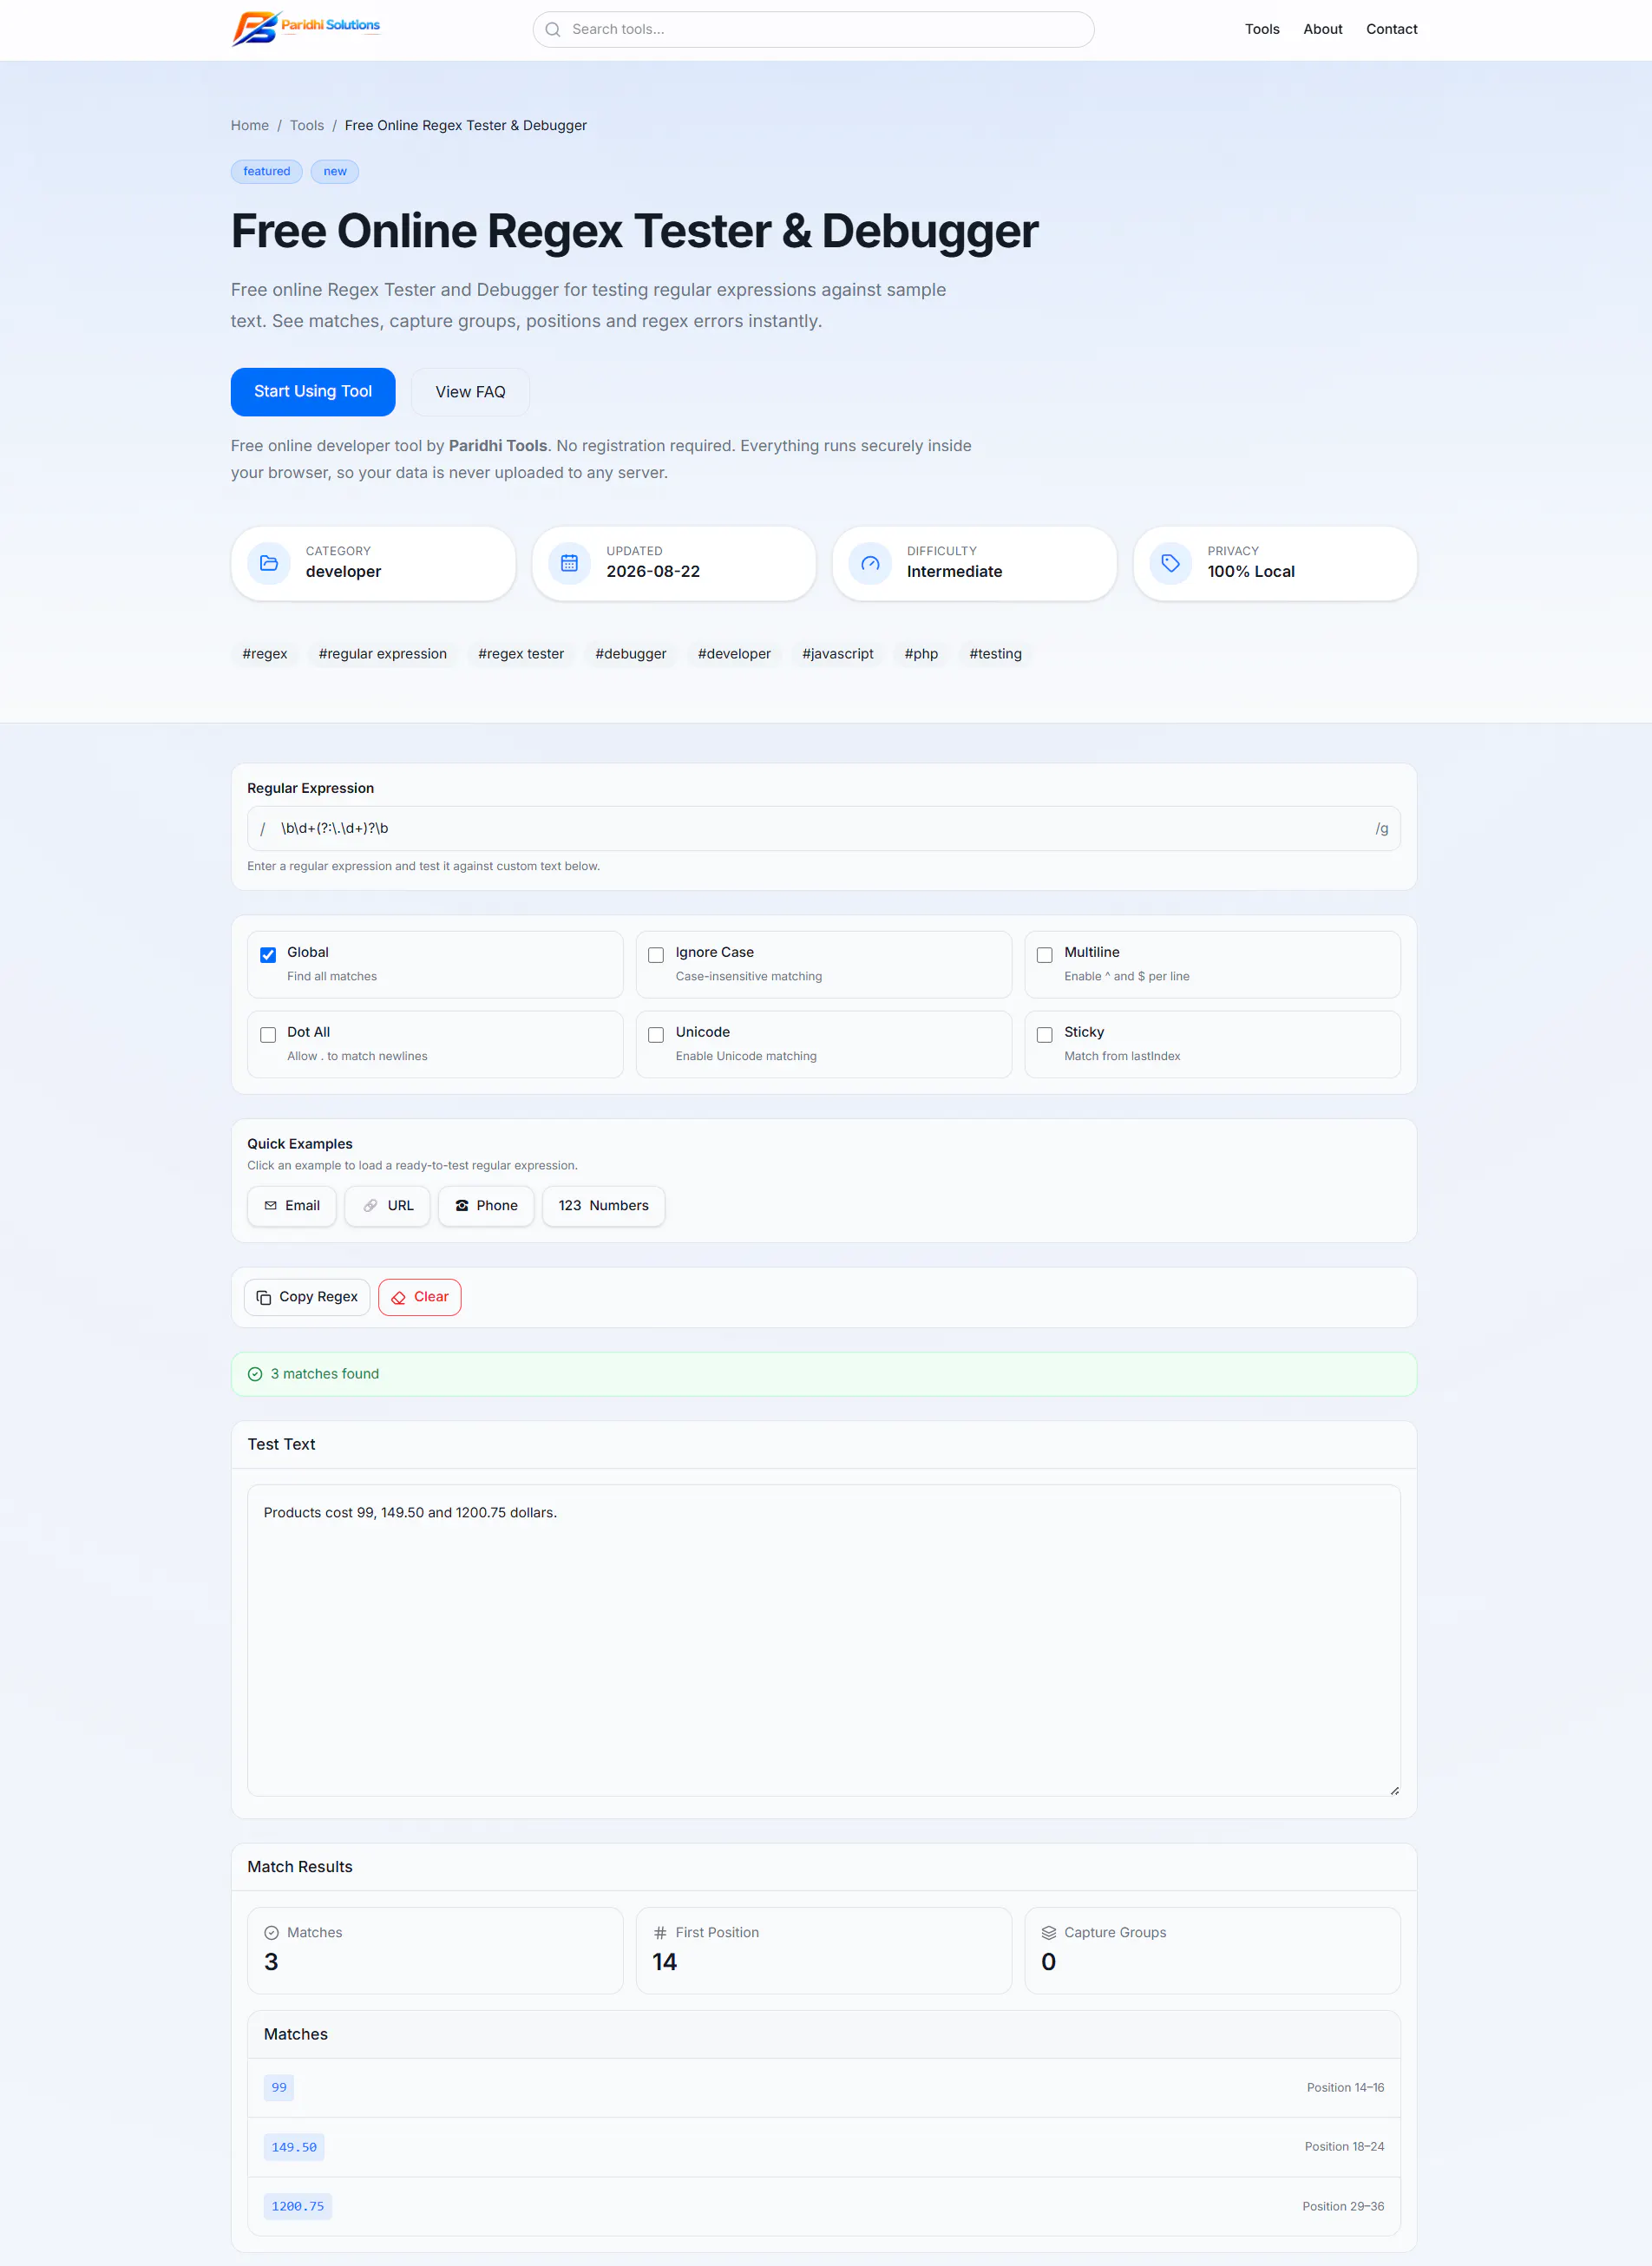The image size is (1652, 2266).
Task: Enable the Multiline checkbox
Action: 1044,955
